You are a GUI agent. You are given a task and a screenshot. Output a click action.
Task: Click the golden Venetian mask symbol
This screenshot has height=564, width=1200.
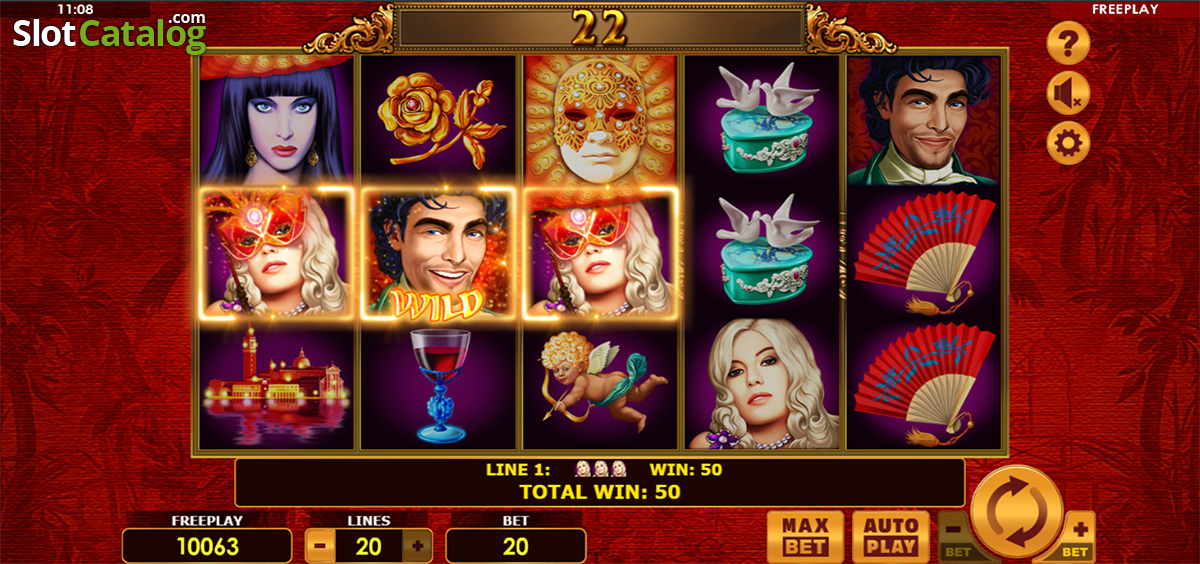point(600,121)
